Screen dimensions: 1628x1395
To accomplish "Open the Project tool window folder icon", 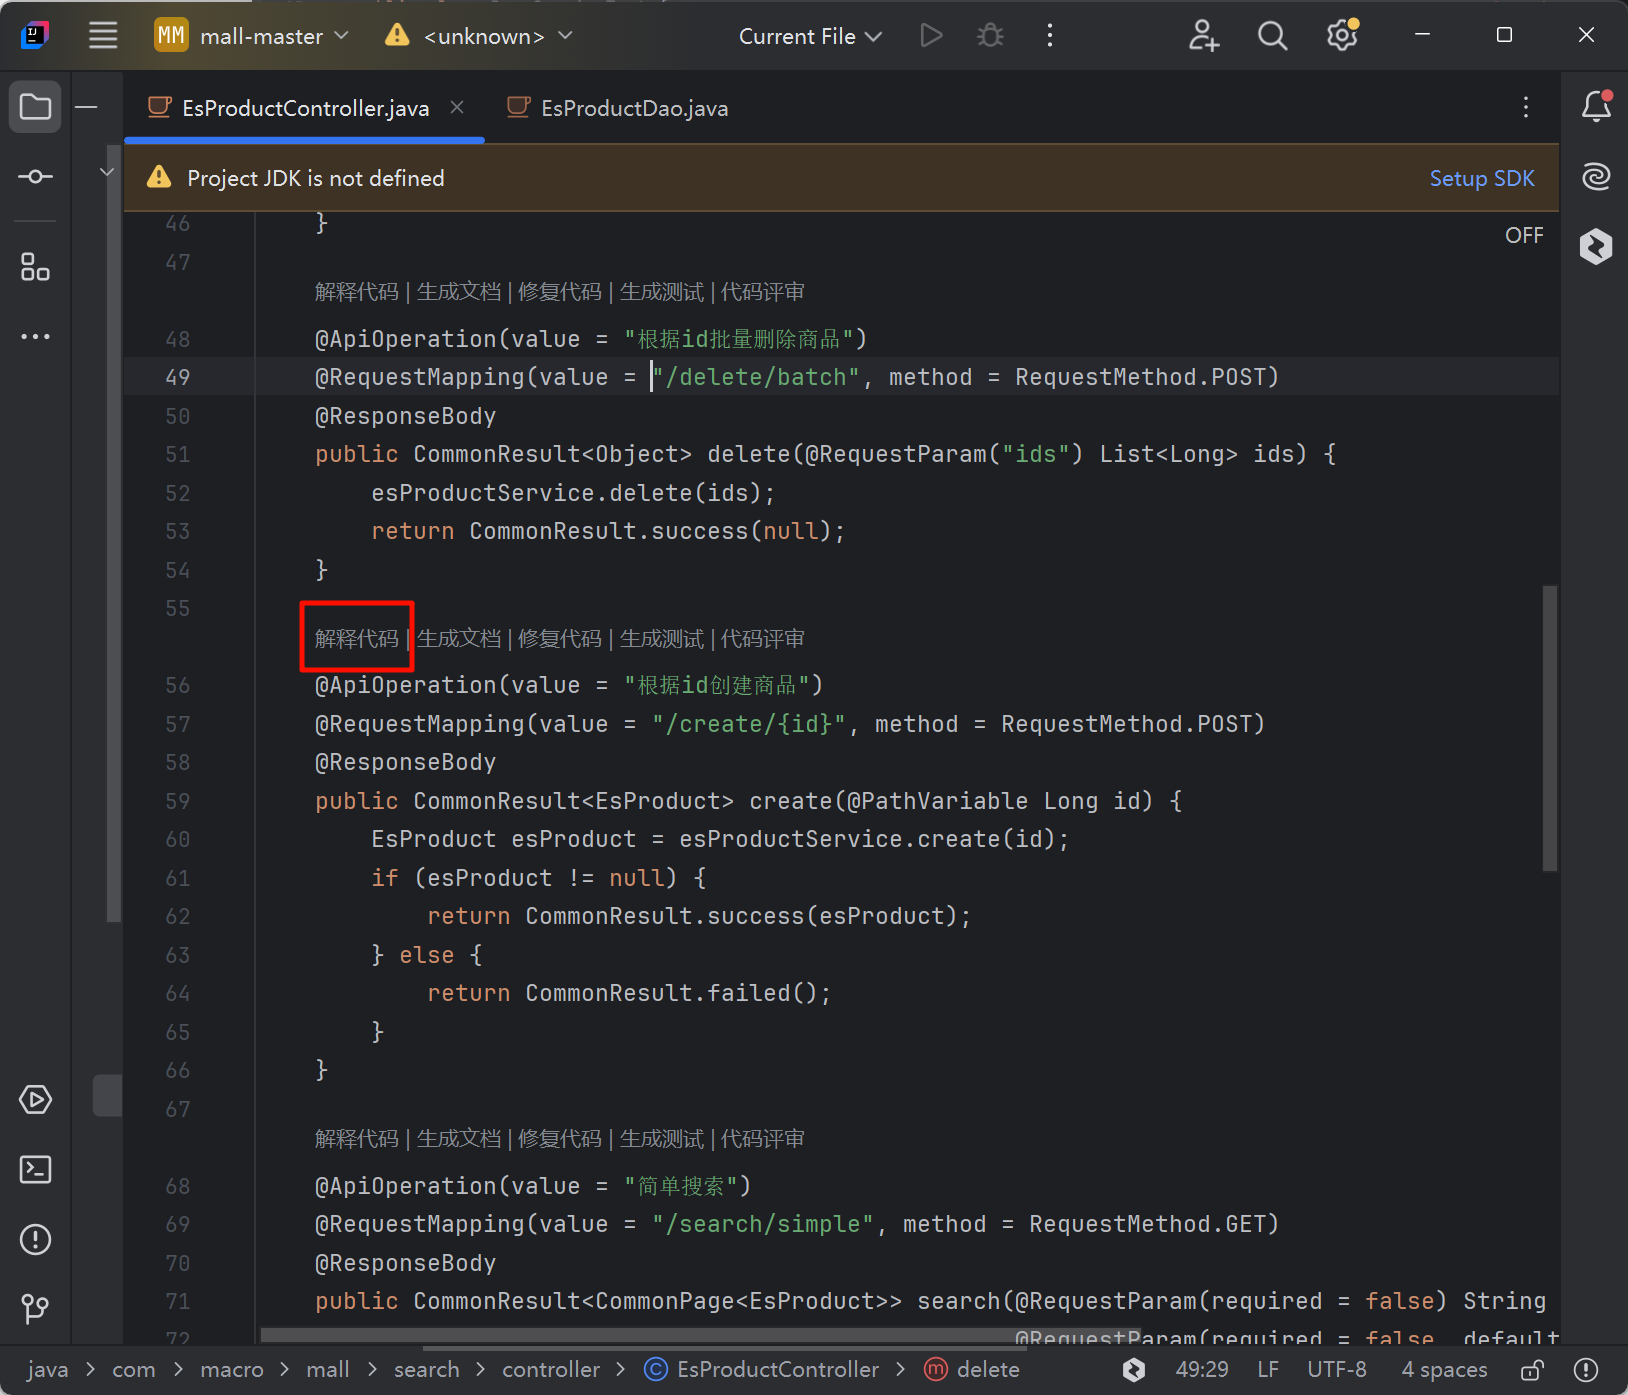I will coord(35,107).
